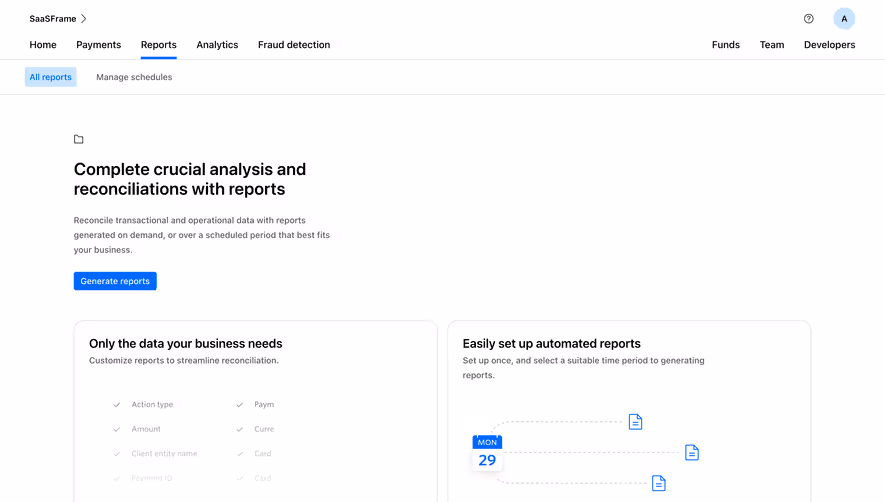The width and height of the screenshot is (885, 502).
Task: Open the user avatar A menu
Action: pyautogui.click(x=844, y=19)
